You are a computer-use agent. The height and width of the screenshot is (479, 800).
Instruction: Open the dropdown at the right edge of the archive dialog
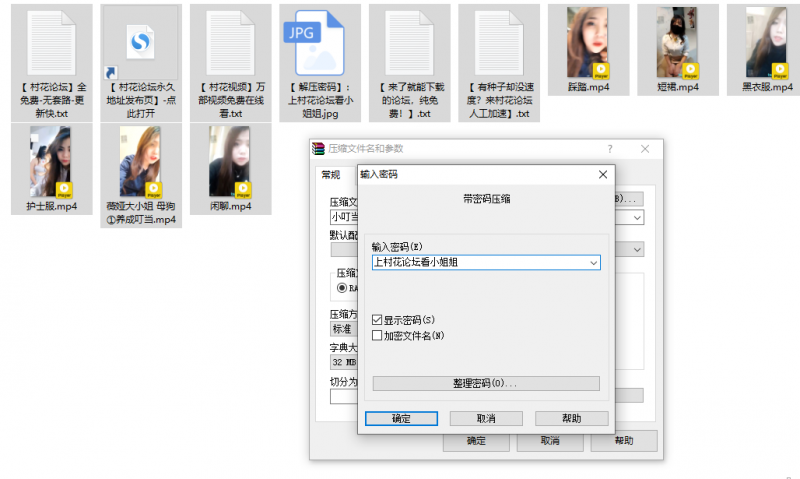[636, 216]
